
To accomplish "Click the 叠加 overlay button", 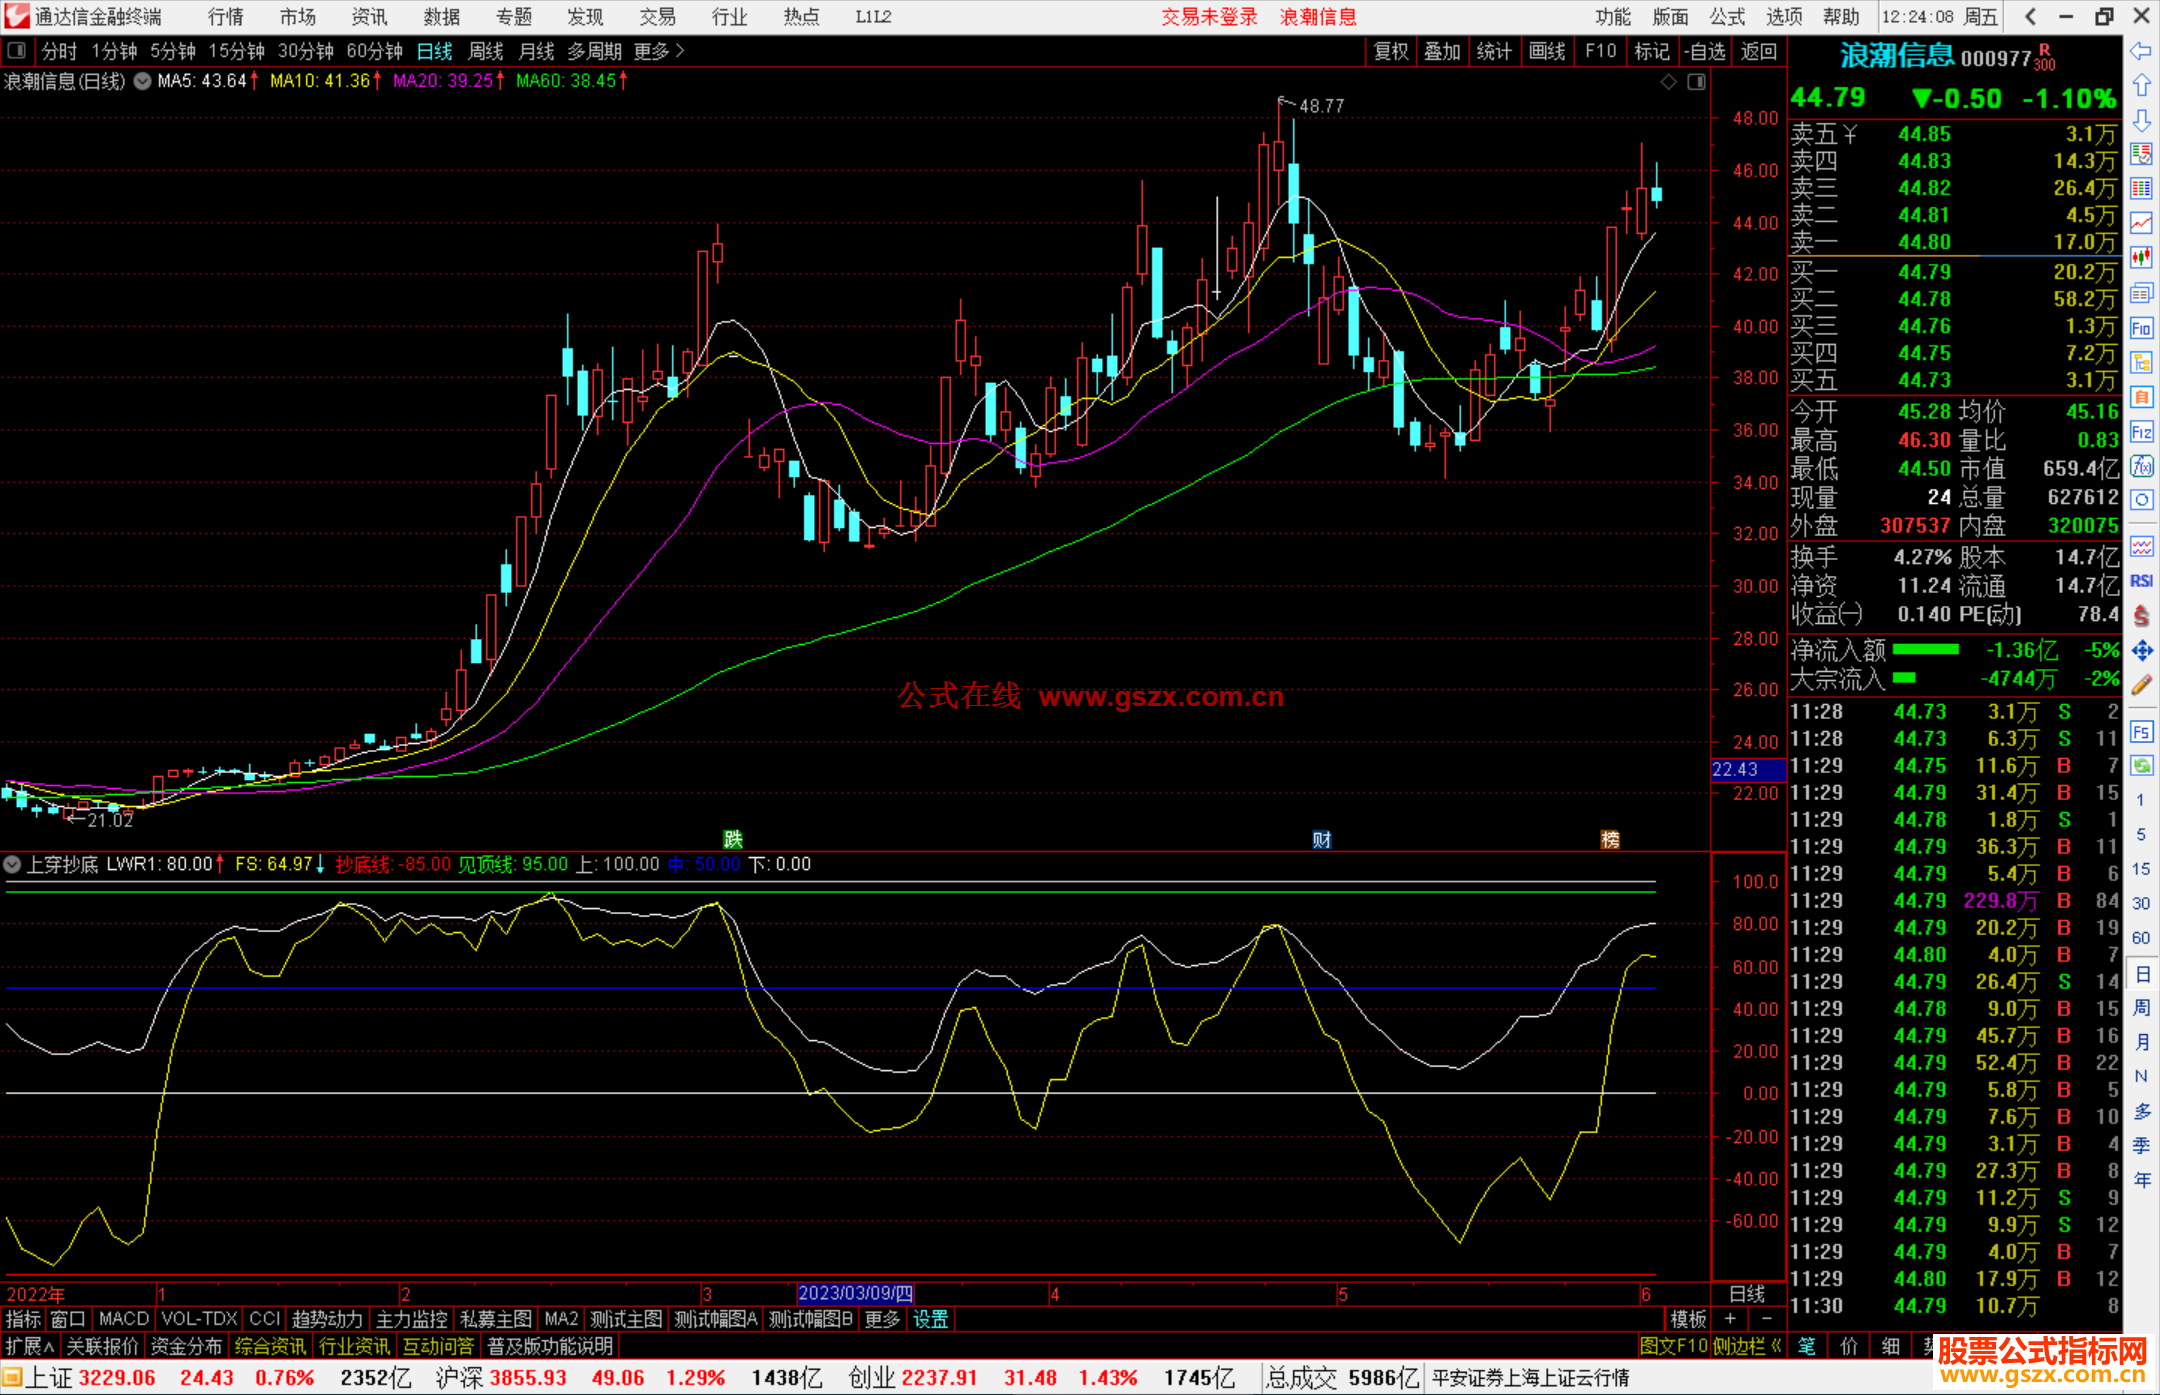I will pos(1443,51).
